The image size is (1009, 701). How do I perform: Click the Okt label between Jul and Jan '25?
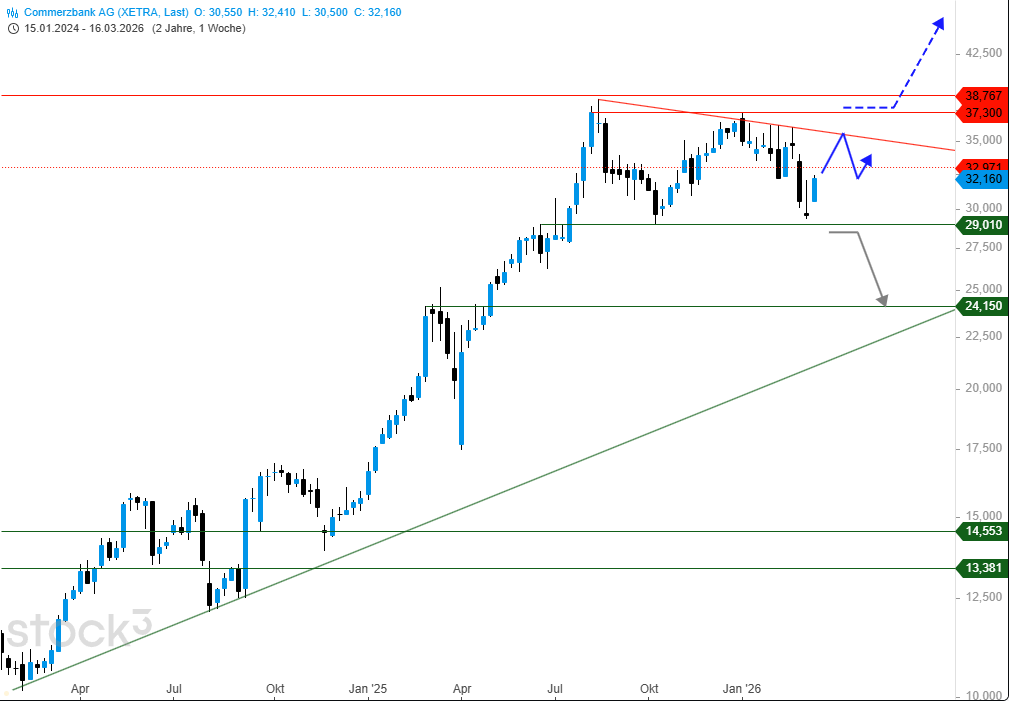click(276, 689)
